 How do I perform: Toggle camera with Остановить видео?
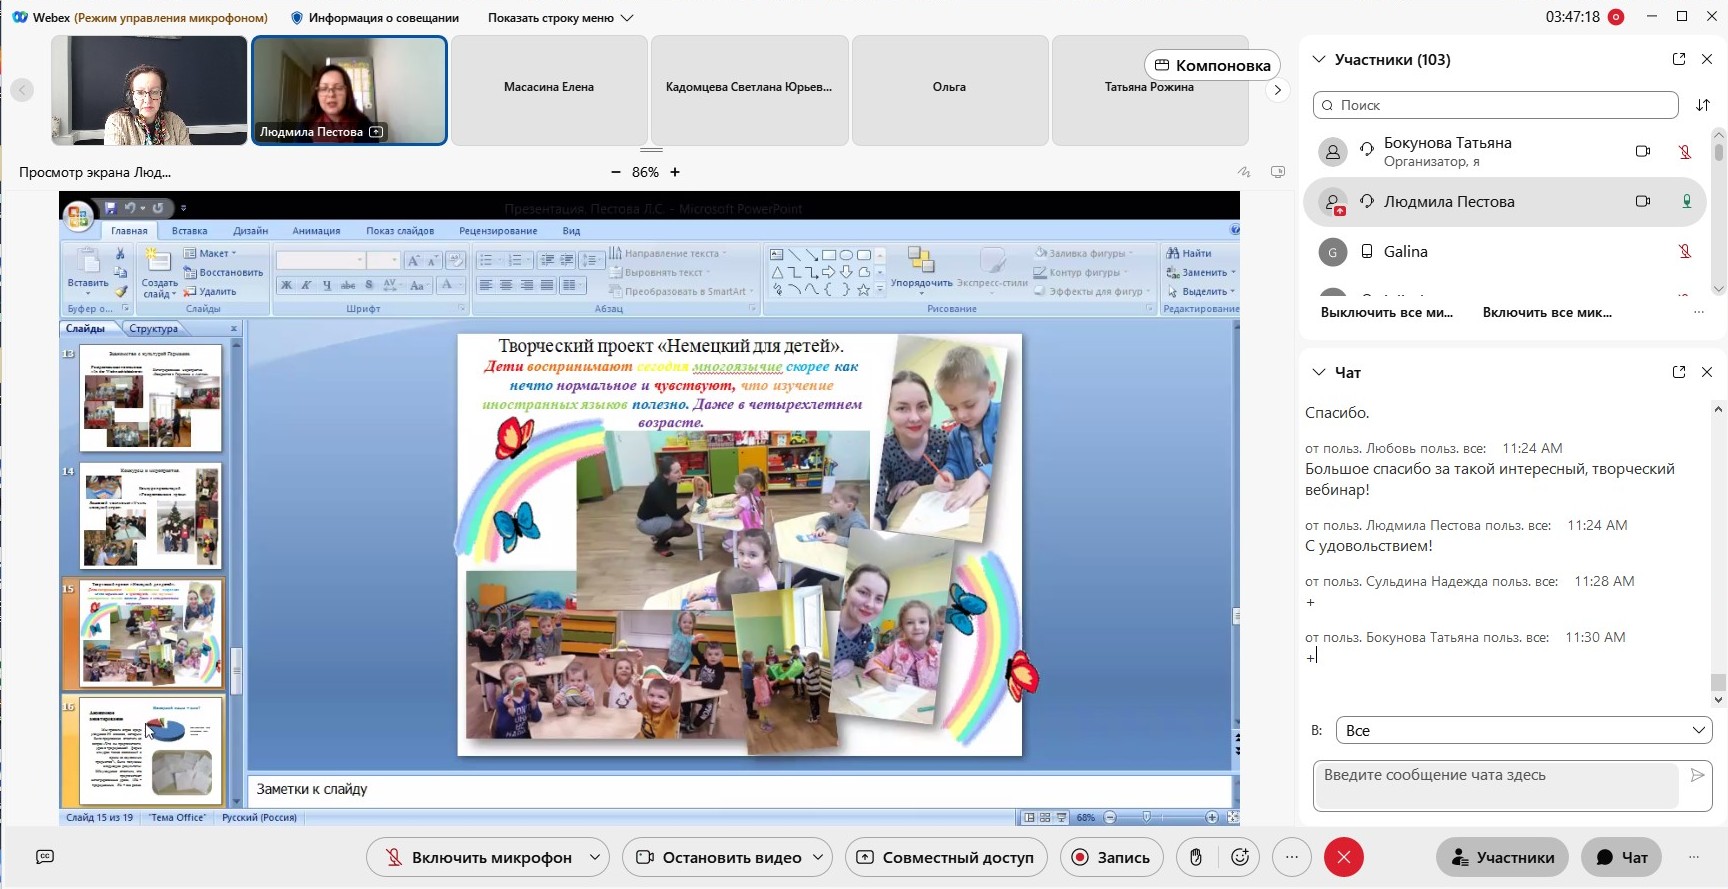720,857
